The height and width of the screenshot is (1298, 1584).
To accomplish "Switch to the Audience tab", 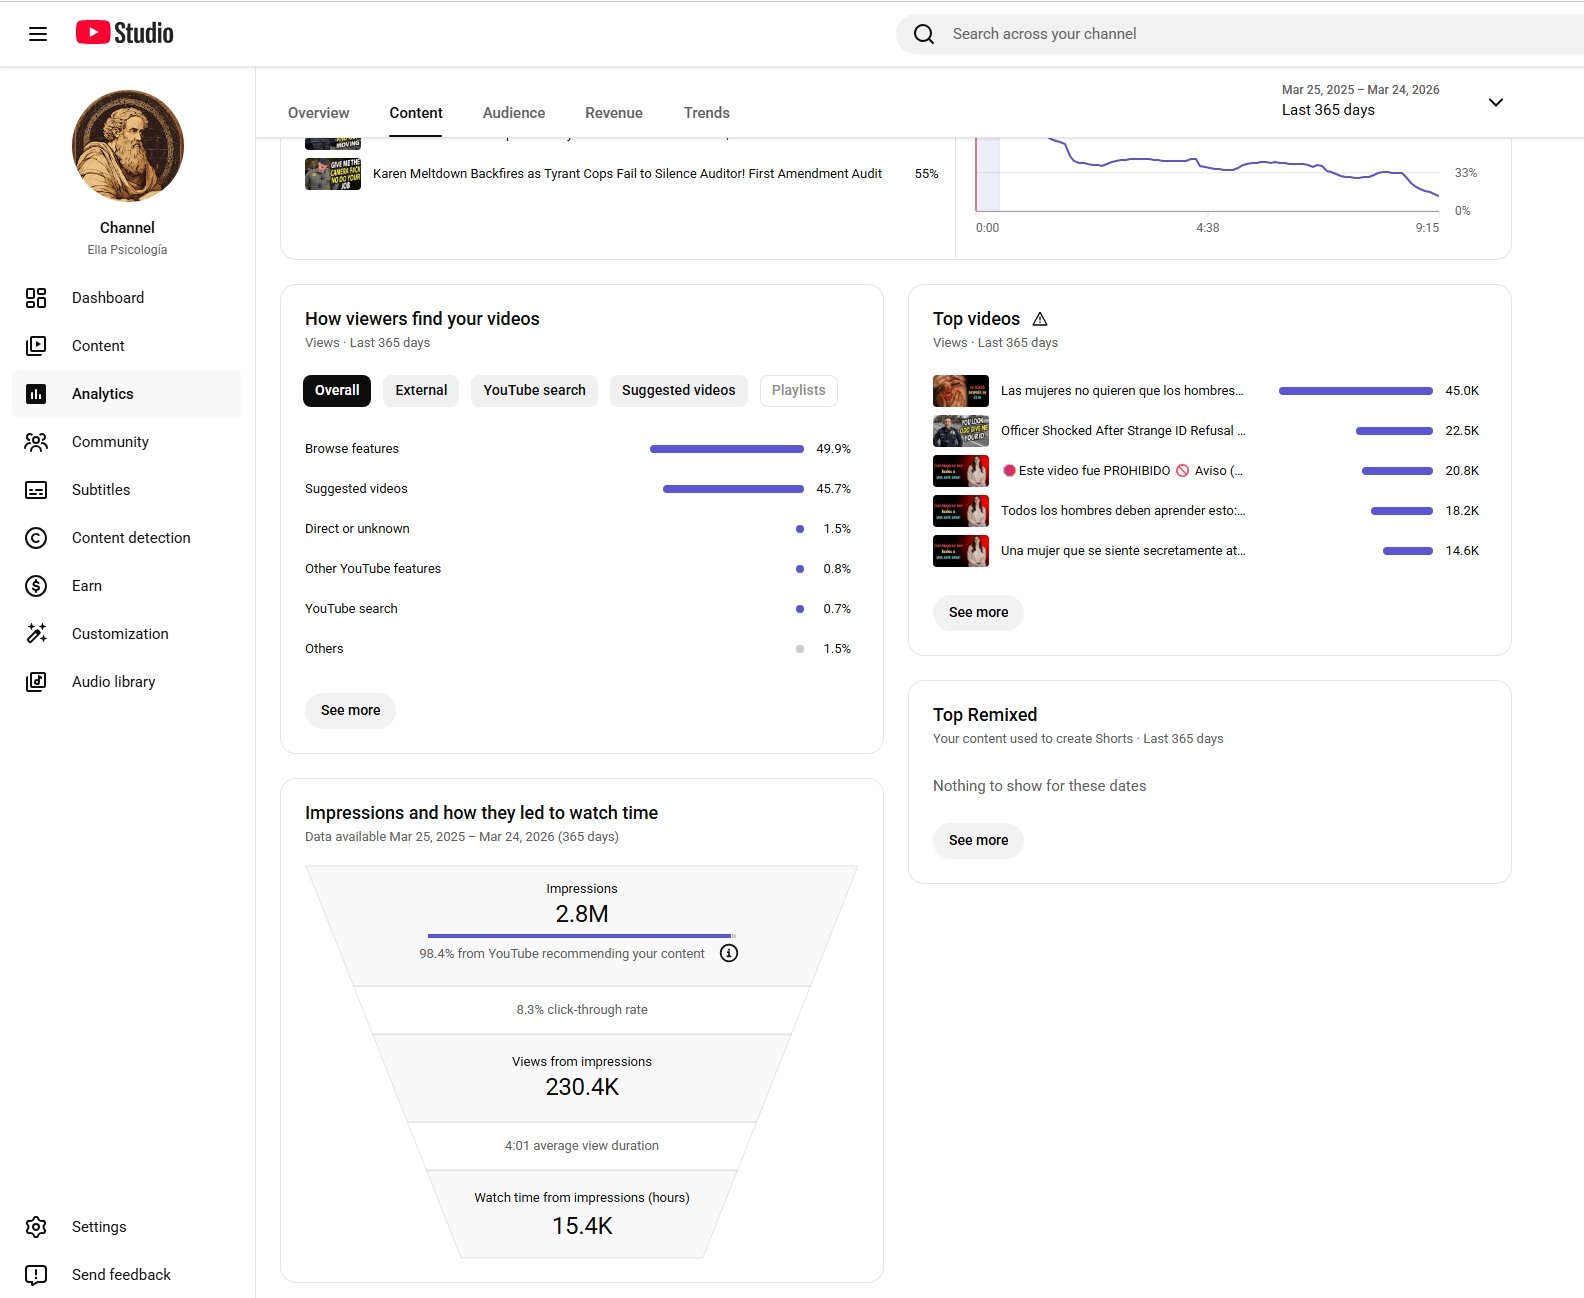I will coord(514,113).
